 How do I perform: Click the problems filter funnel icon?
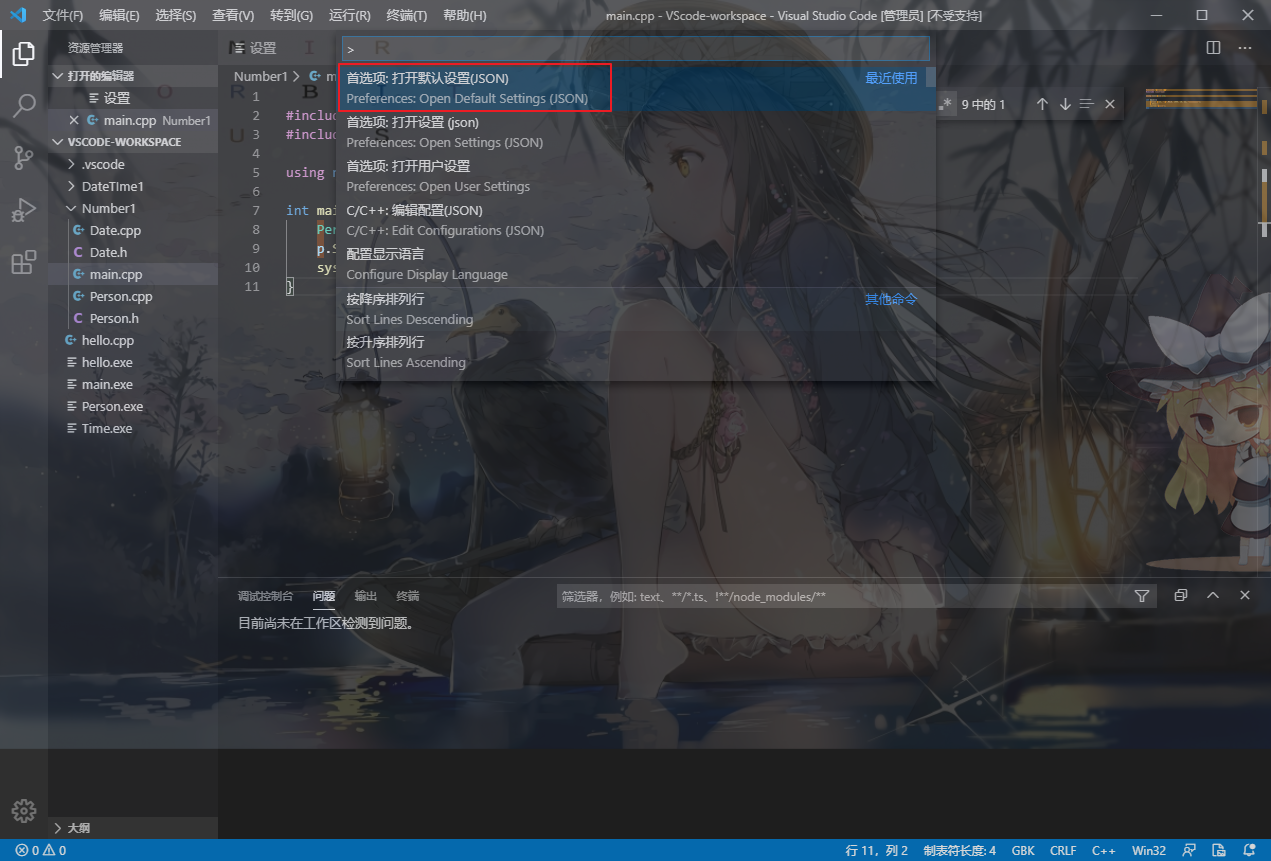pyautogui.click(x=1142, y=596)
